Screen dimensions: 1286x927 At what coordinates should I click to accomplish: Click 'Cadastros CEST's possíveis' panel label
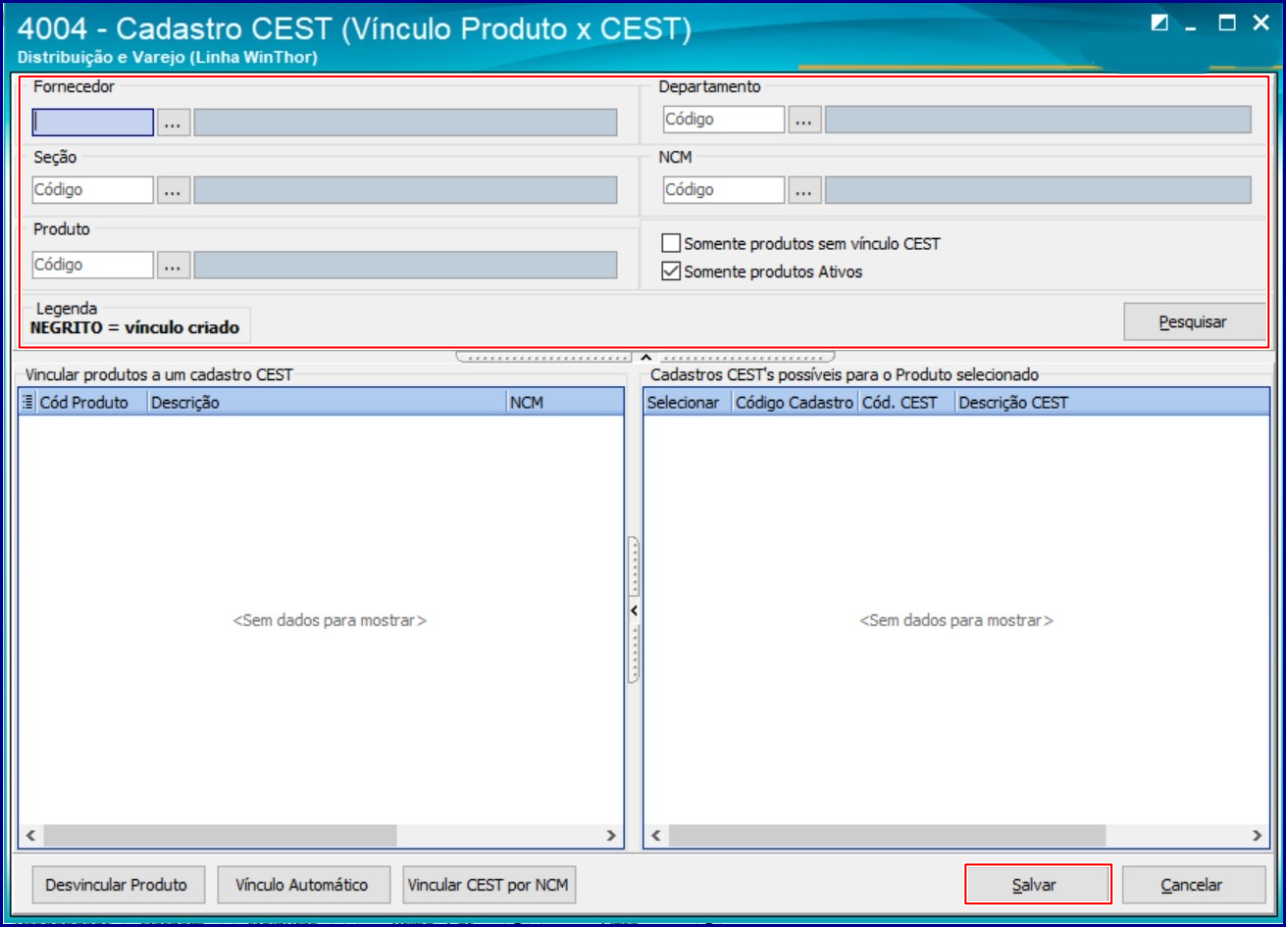tap(844, 375)
